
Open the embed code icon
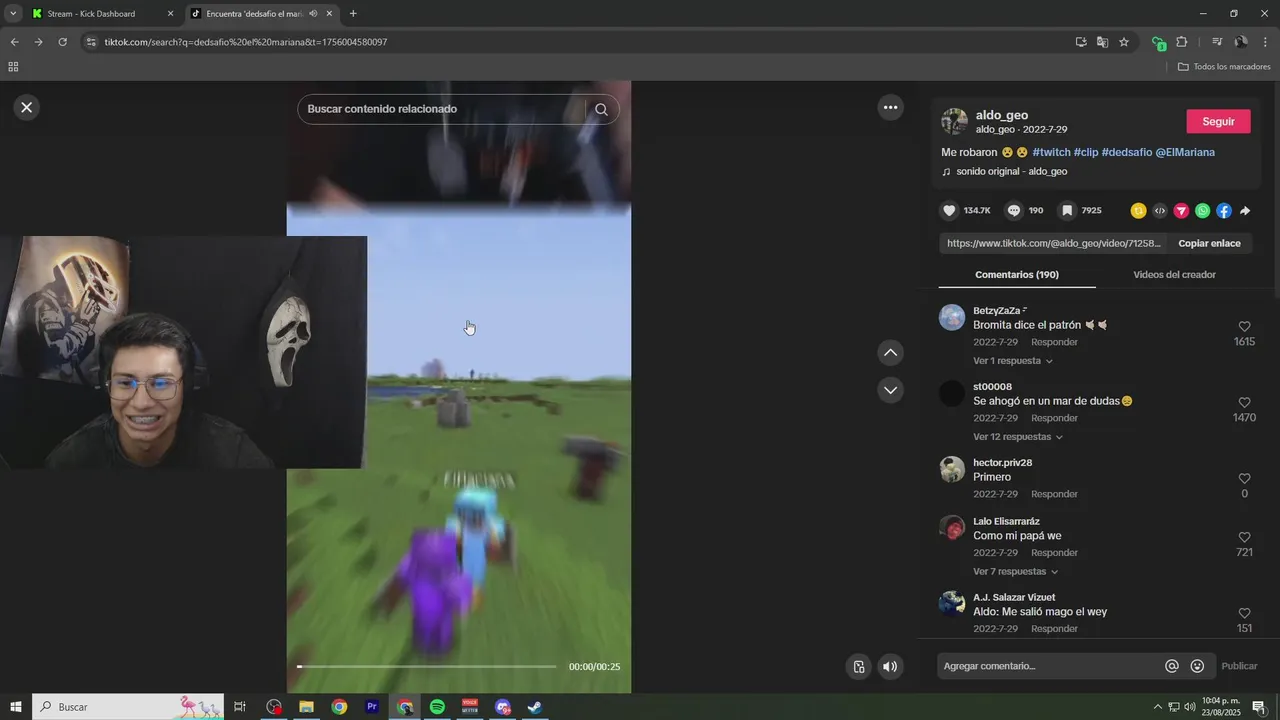tap(1160, 211)
